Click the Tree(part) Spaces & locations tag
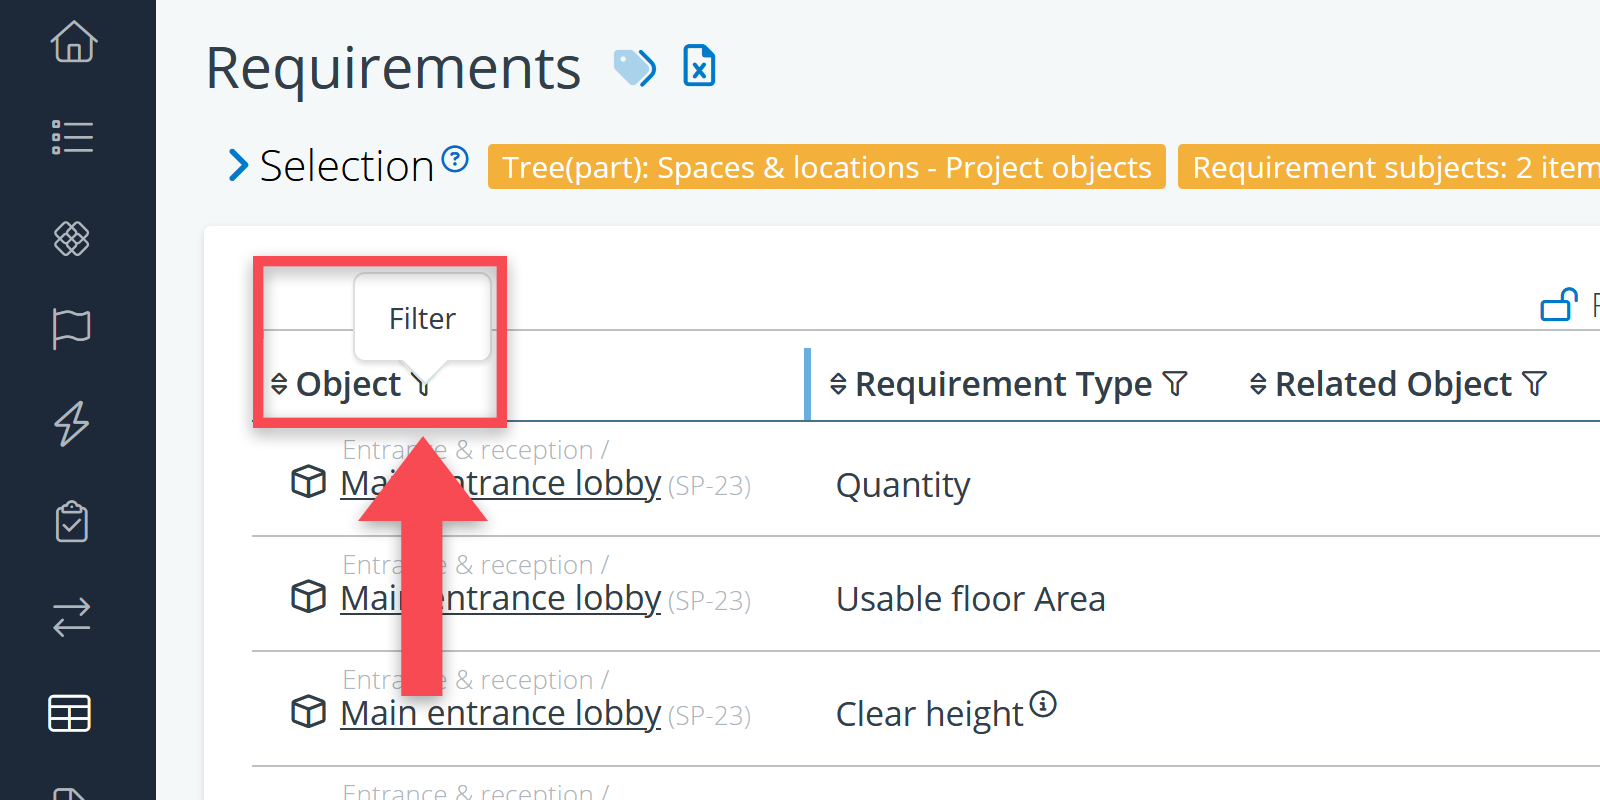The width and height of the screenshot is (1600, 800). click(x=826, y=167)
